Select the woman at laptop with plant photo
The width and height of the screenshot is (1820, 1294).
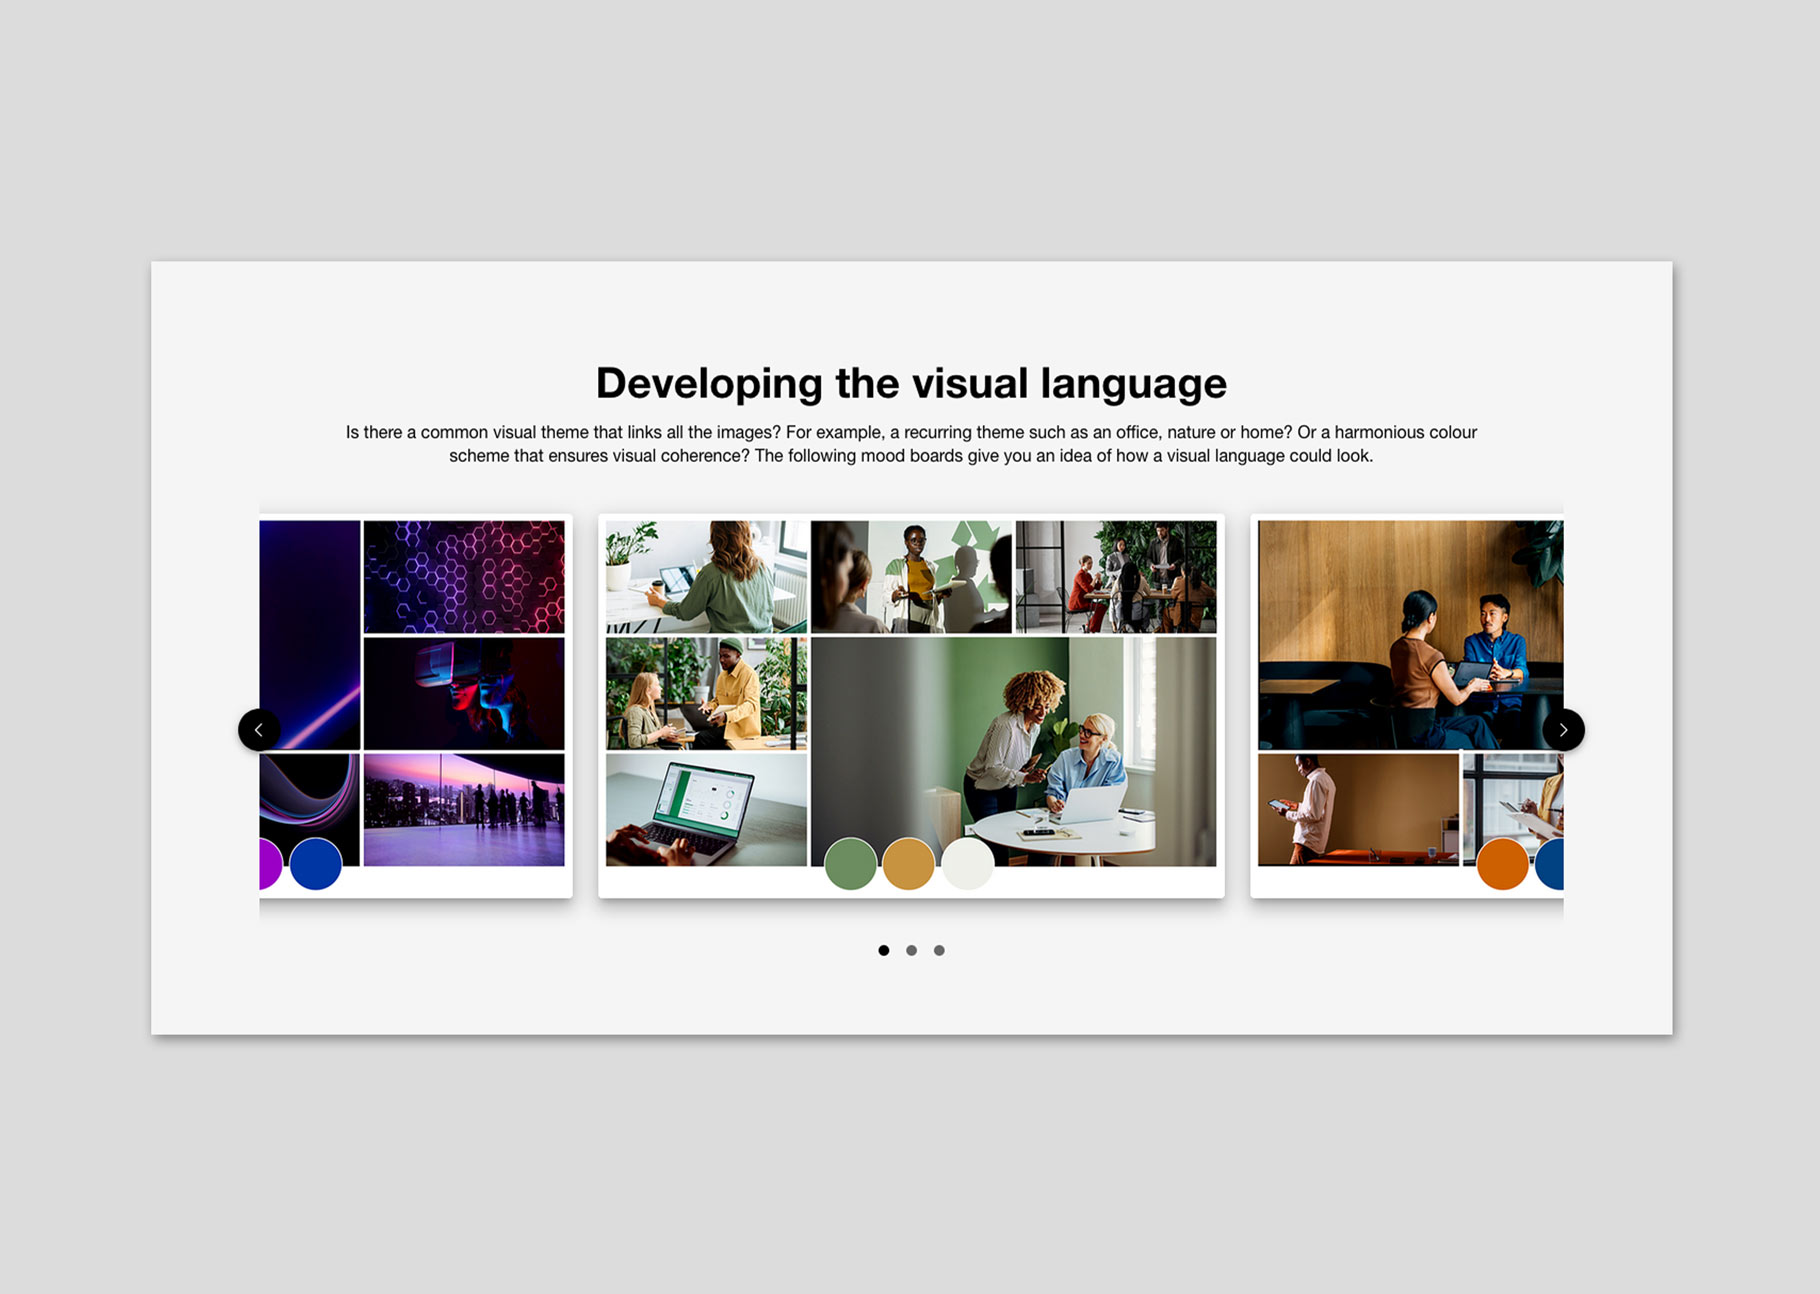point(706,576)
